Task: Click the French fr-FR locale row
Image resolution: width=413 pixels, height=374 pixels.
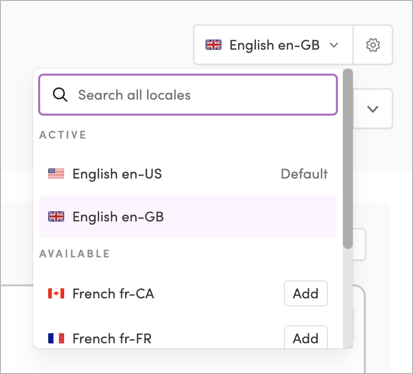Action: pos(188,337)
